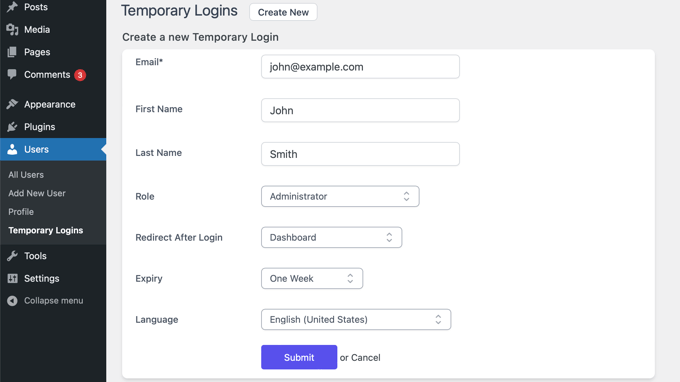This screenshot has width=680, height=382.
Task: Click the Posts pin icon
Action: (12, 7)
